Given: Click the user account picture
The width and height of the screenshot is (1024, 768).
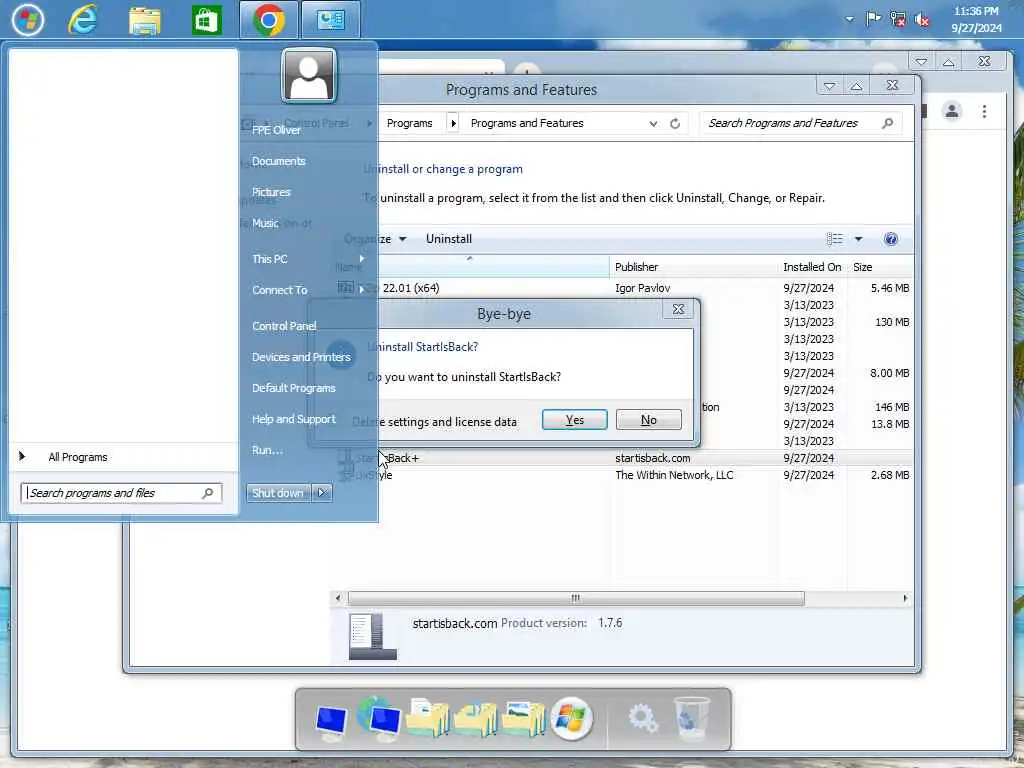Looking at the screenshot, I should pyautogui.click(x=309, y=75).
